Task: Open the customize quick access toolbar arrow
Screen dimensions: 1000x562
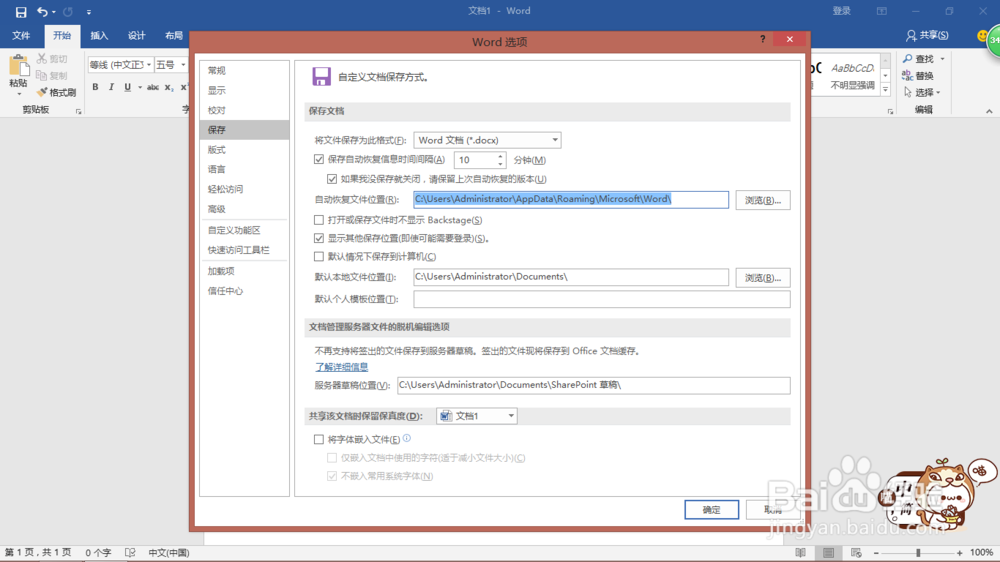Action: [89, 12]
